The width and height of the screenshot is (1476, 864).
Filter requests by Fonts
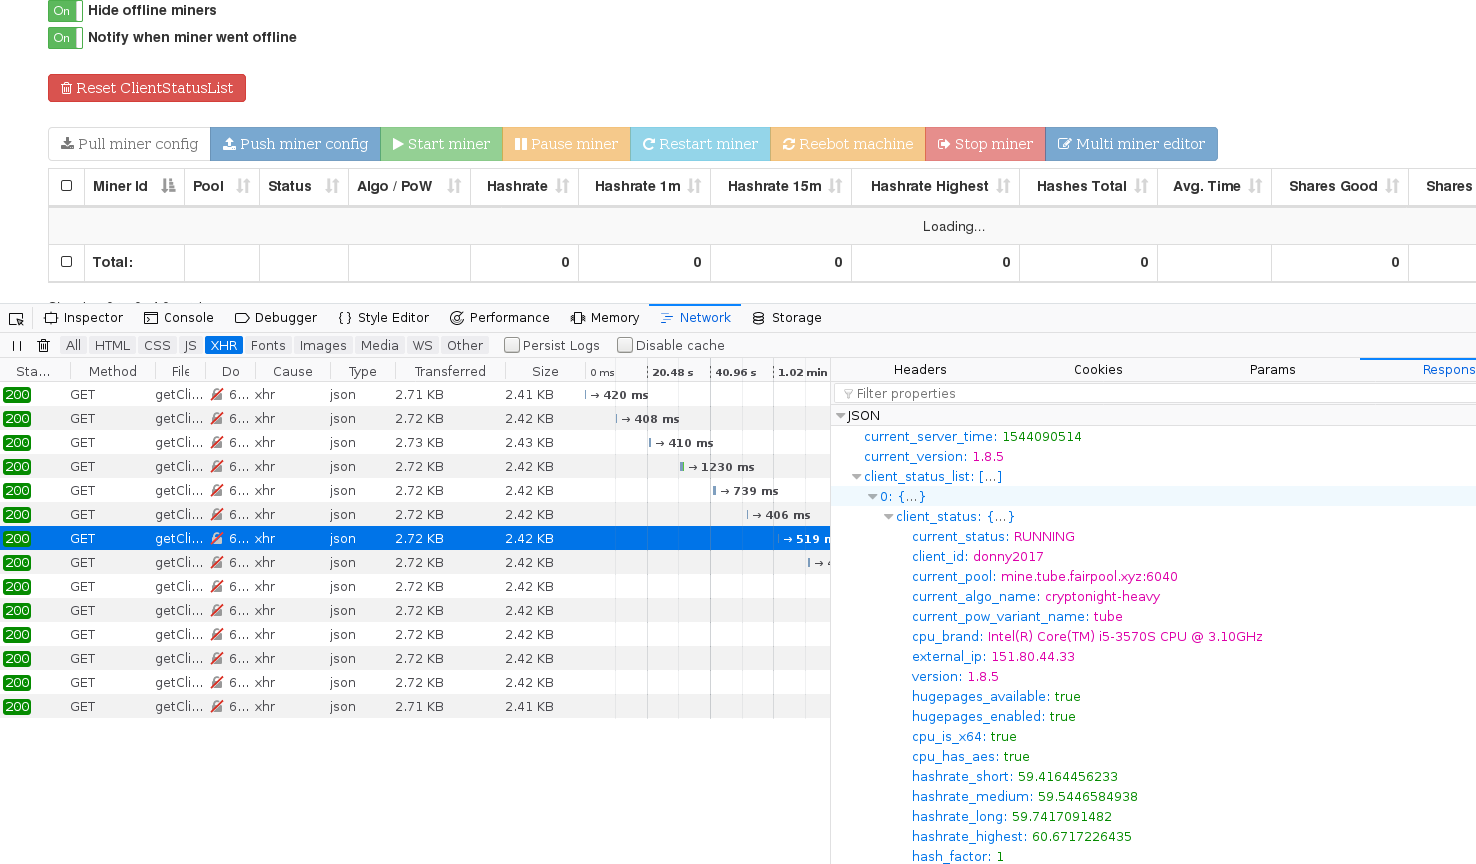pos(268,346)
